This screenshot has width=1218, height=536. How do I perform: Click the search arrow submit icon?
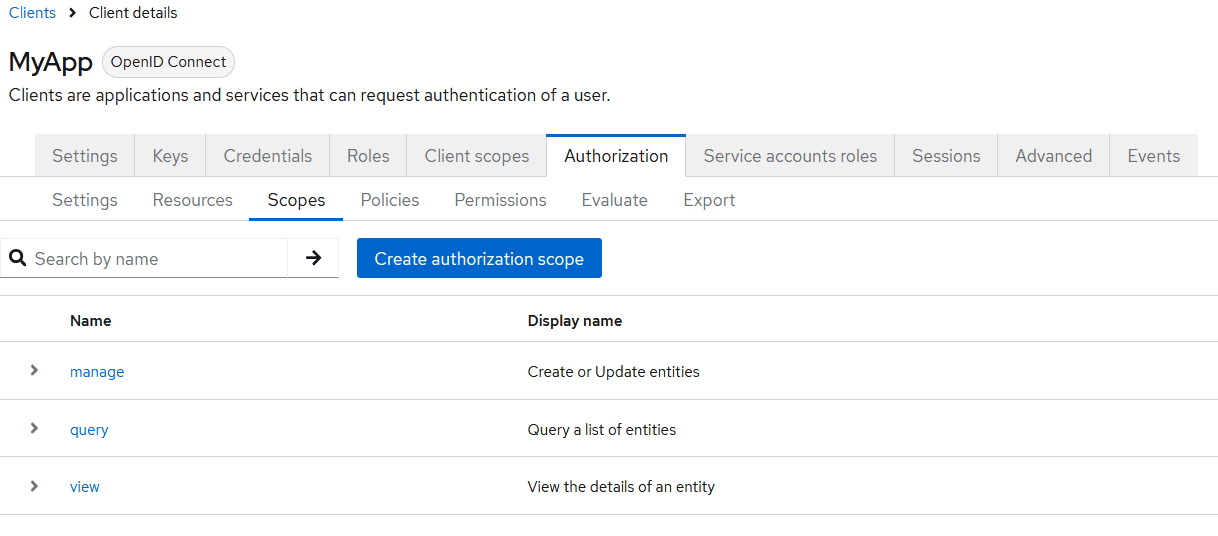(313, 258)
